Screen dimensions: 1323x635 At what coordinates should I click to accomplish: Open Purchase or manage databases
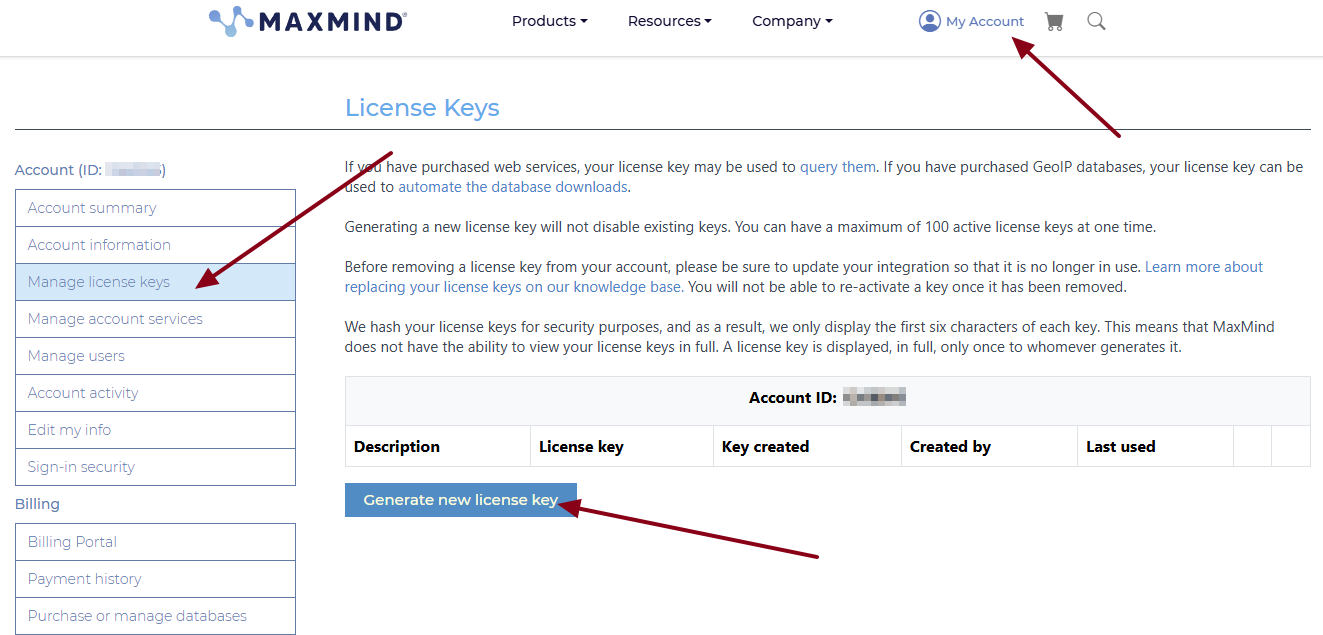point(155,616)
